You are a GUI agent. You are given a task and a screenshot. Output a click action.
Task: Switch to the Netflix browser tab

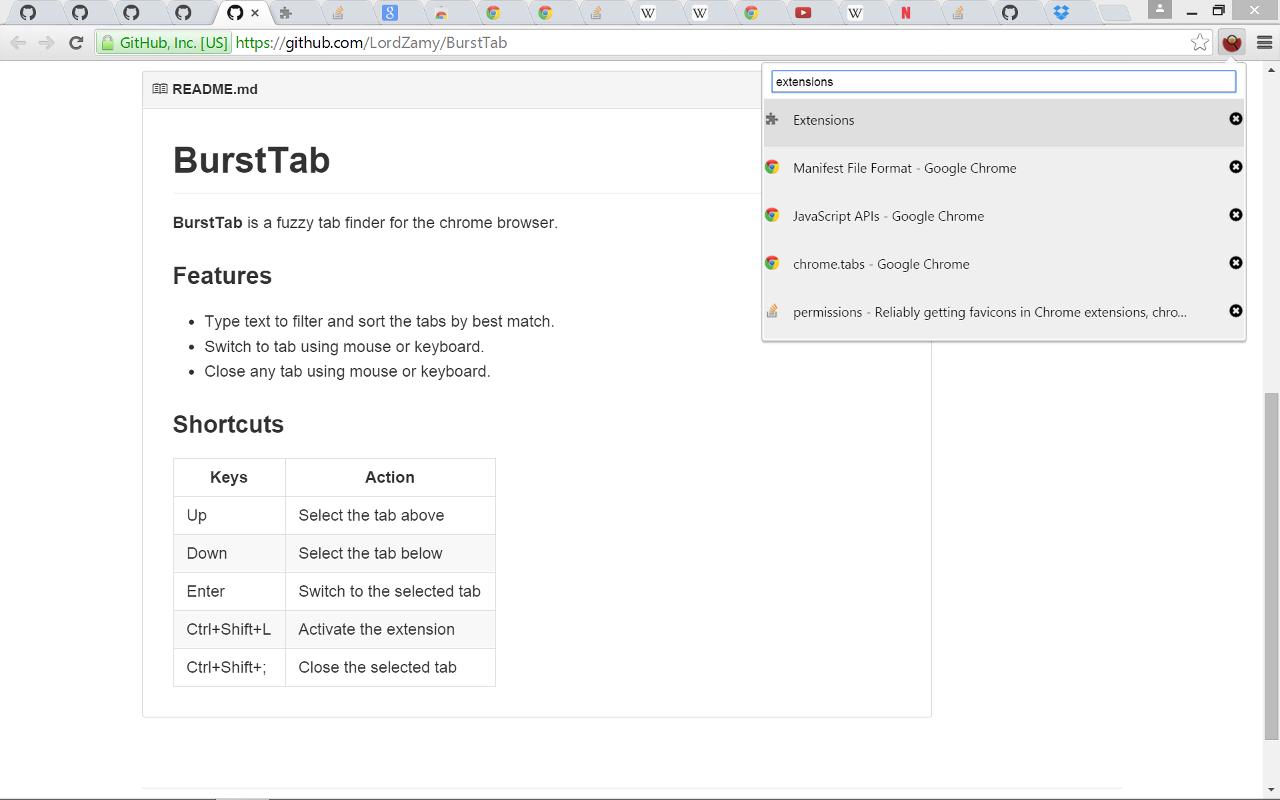click(x=906, y=13)
